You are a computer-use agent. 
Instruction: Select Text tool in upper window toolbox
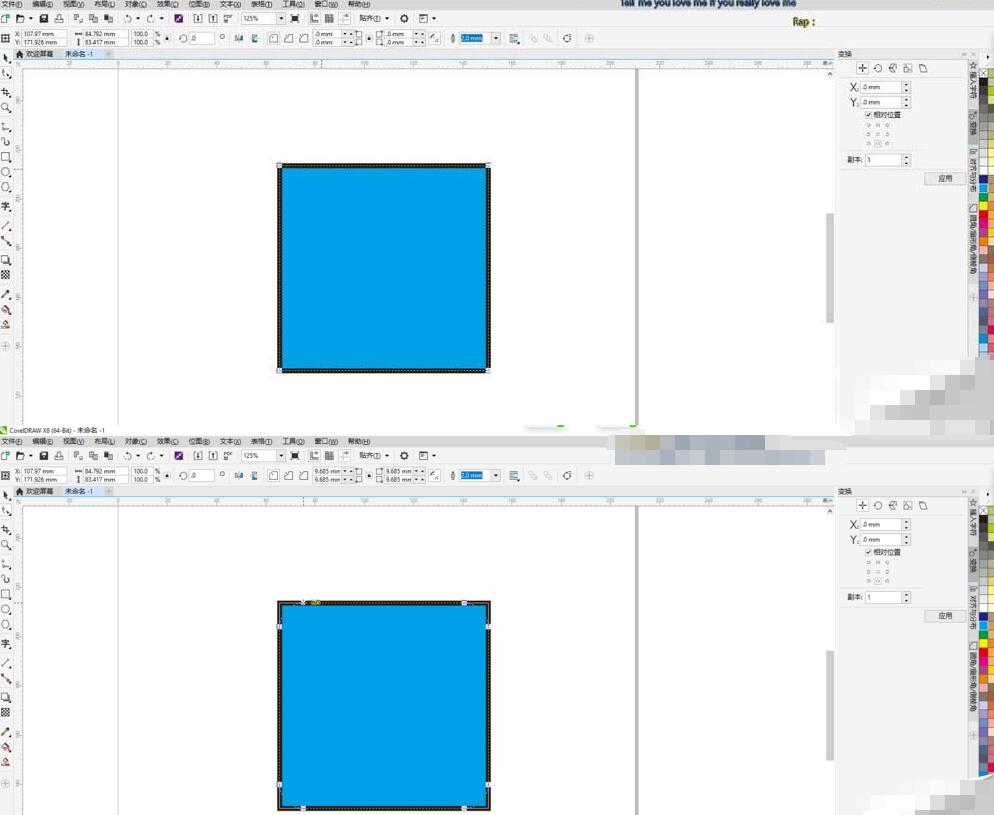(6, 206)
